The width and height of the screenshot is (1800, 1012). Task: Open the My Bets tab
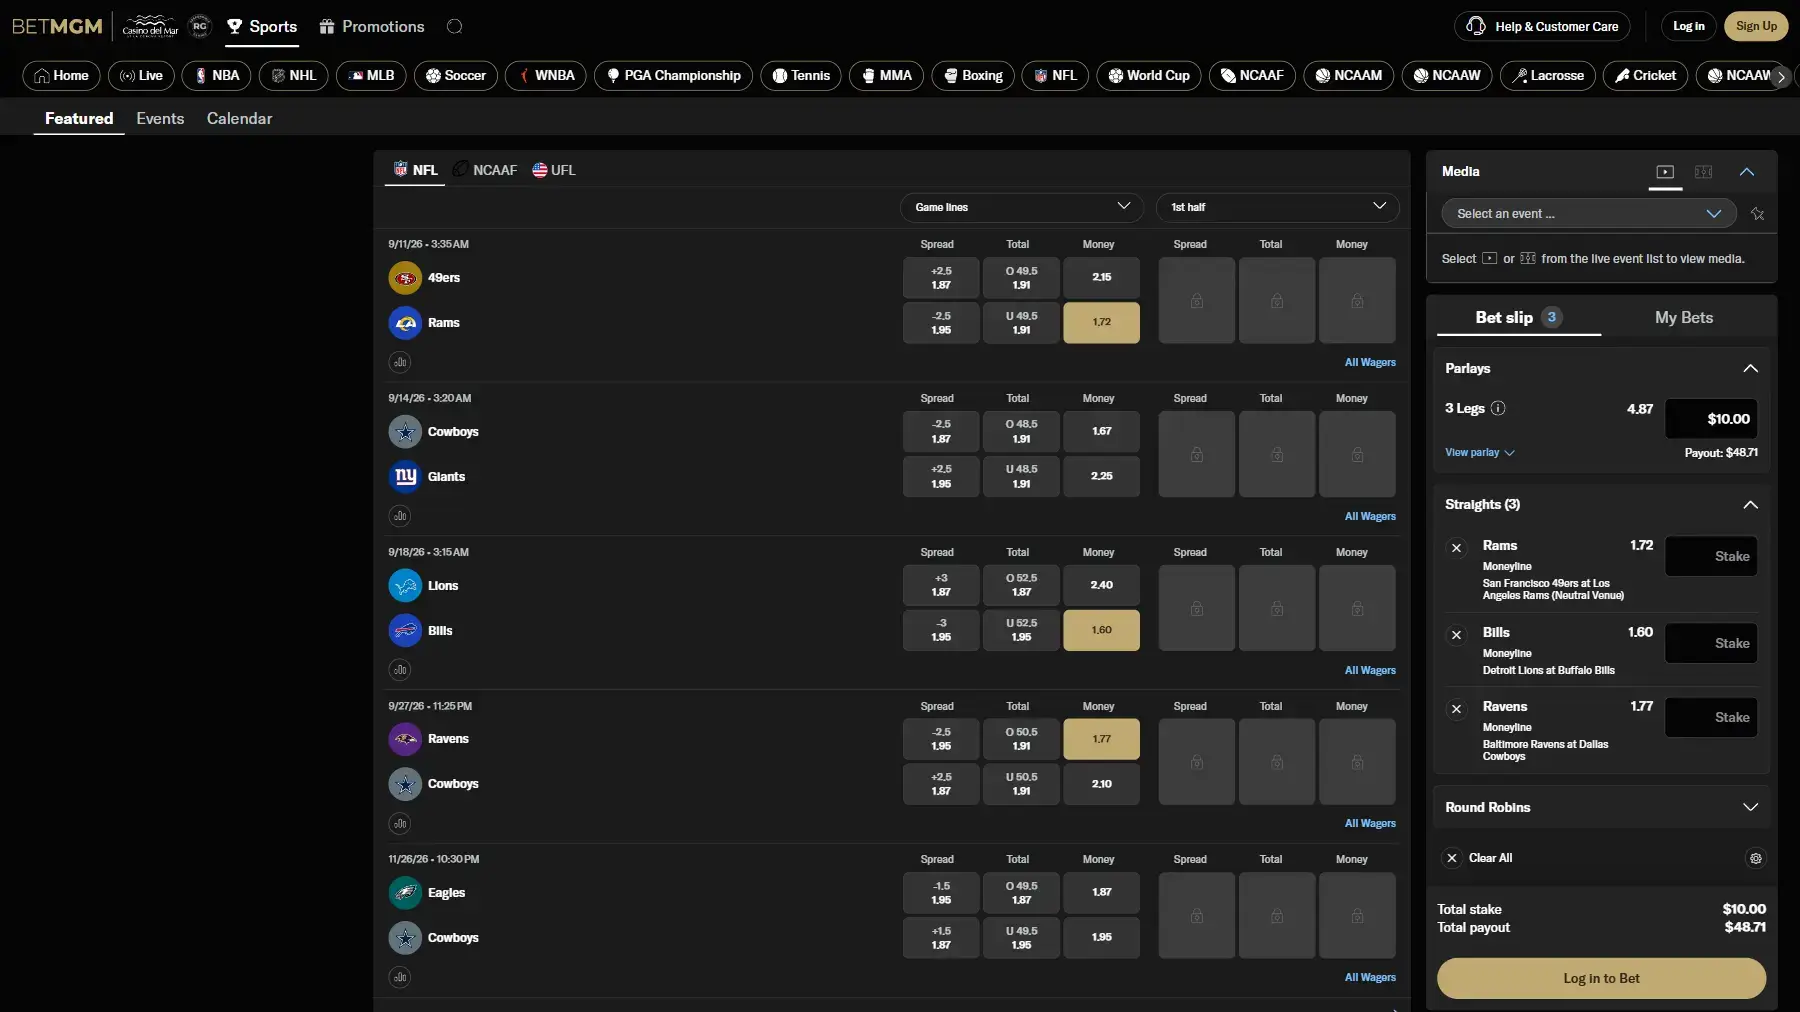click(x=1684, y=318)
